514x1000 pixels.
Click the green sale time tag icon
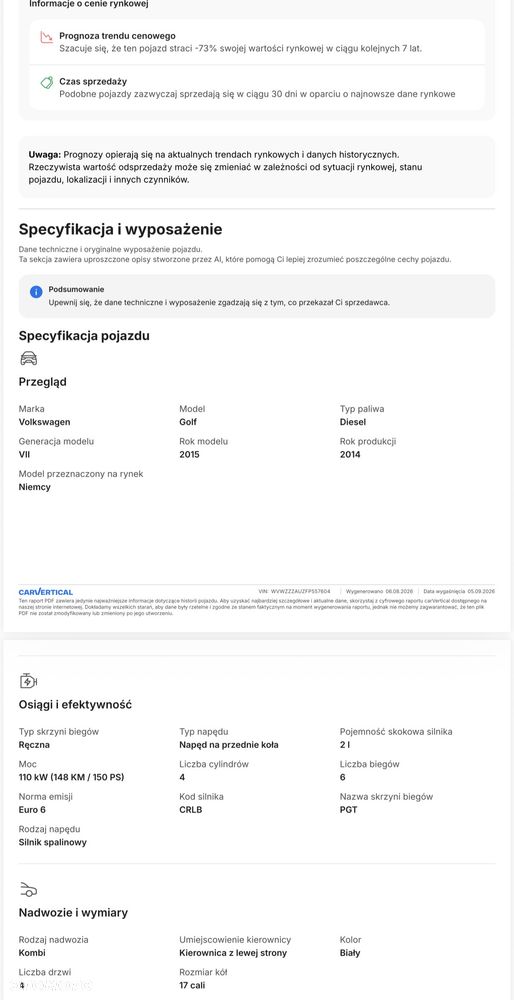[x=46, y=82]
